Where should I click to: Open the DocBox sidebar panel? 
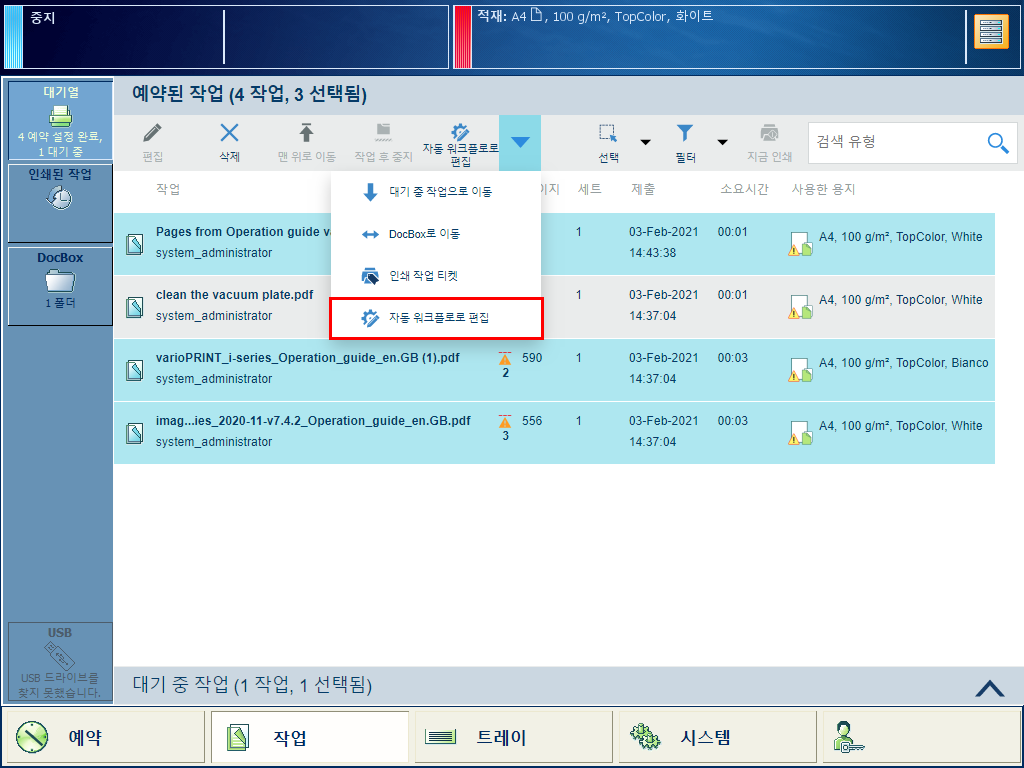[x=60, y=285]
